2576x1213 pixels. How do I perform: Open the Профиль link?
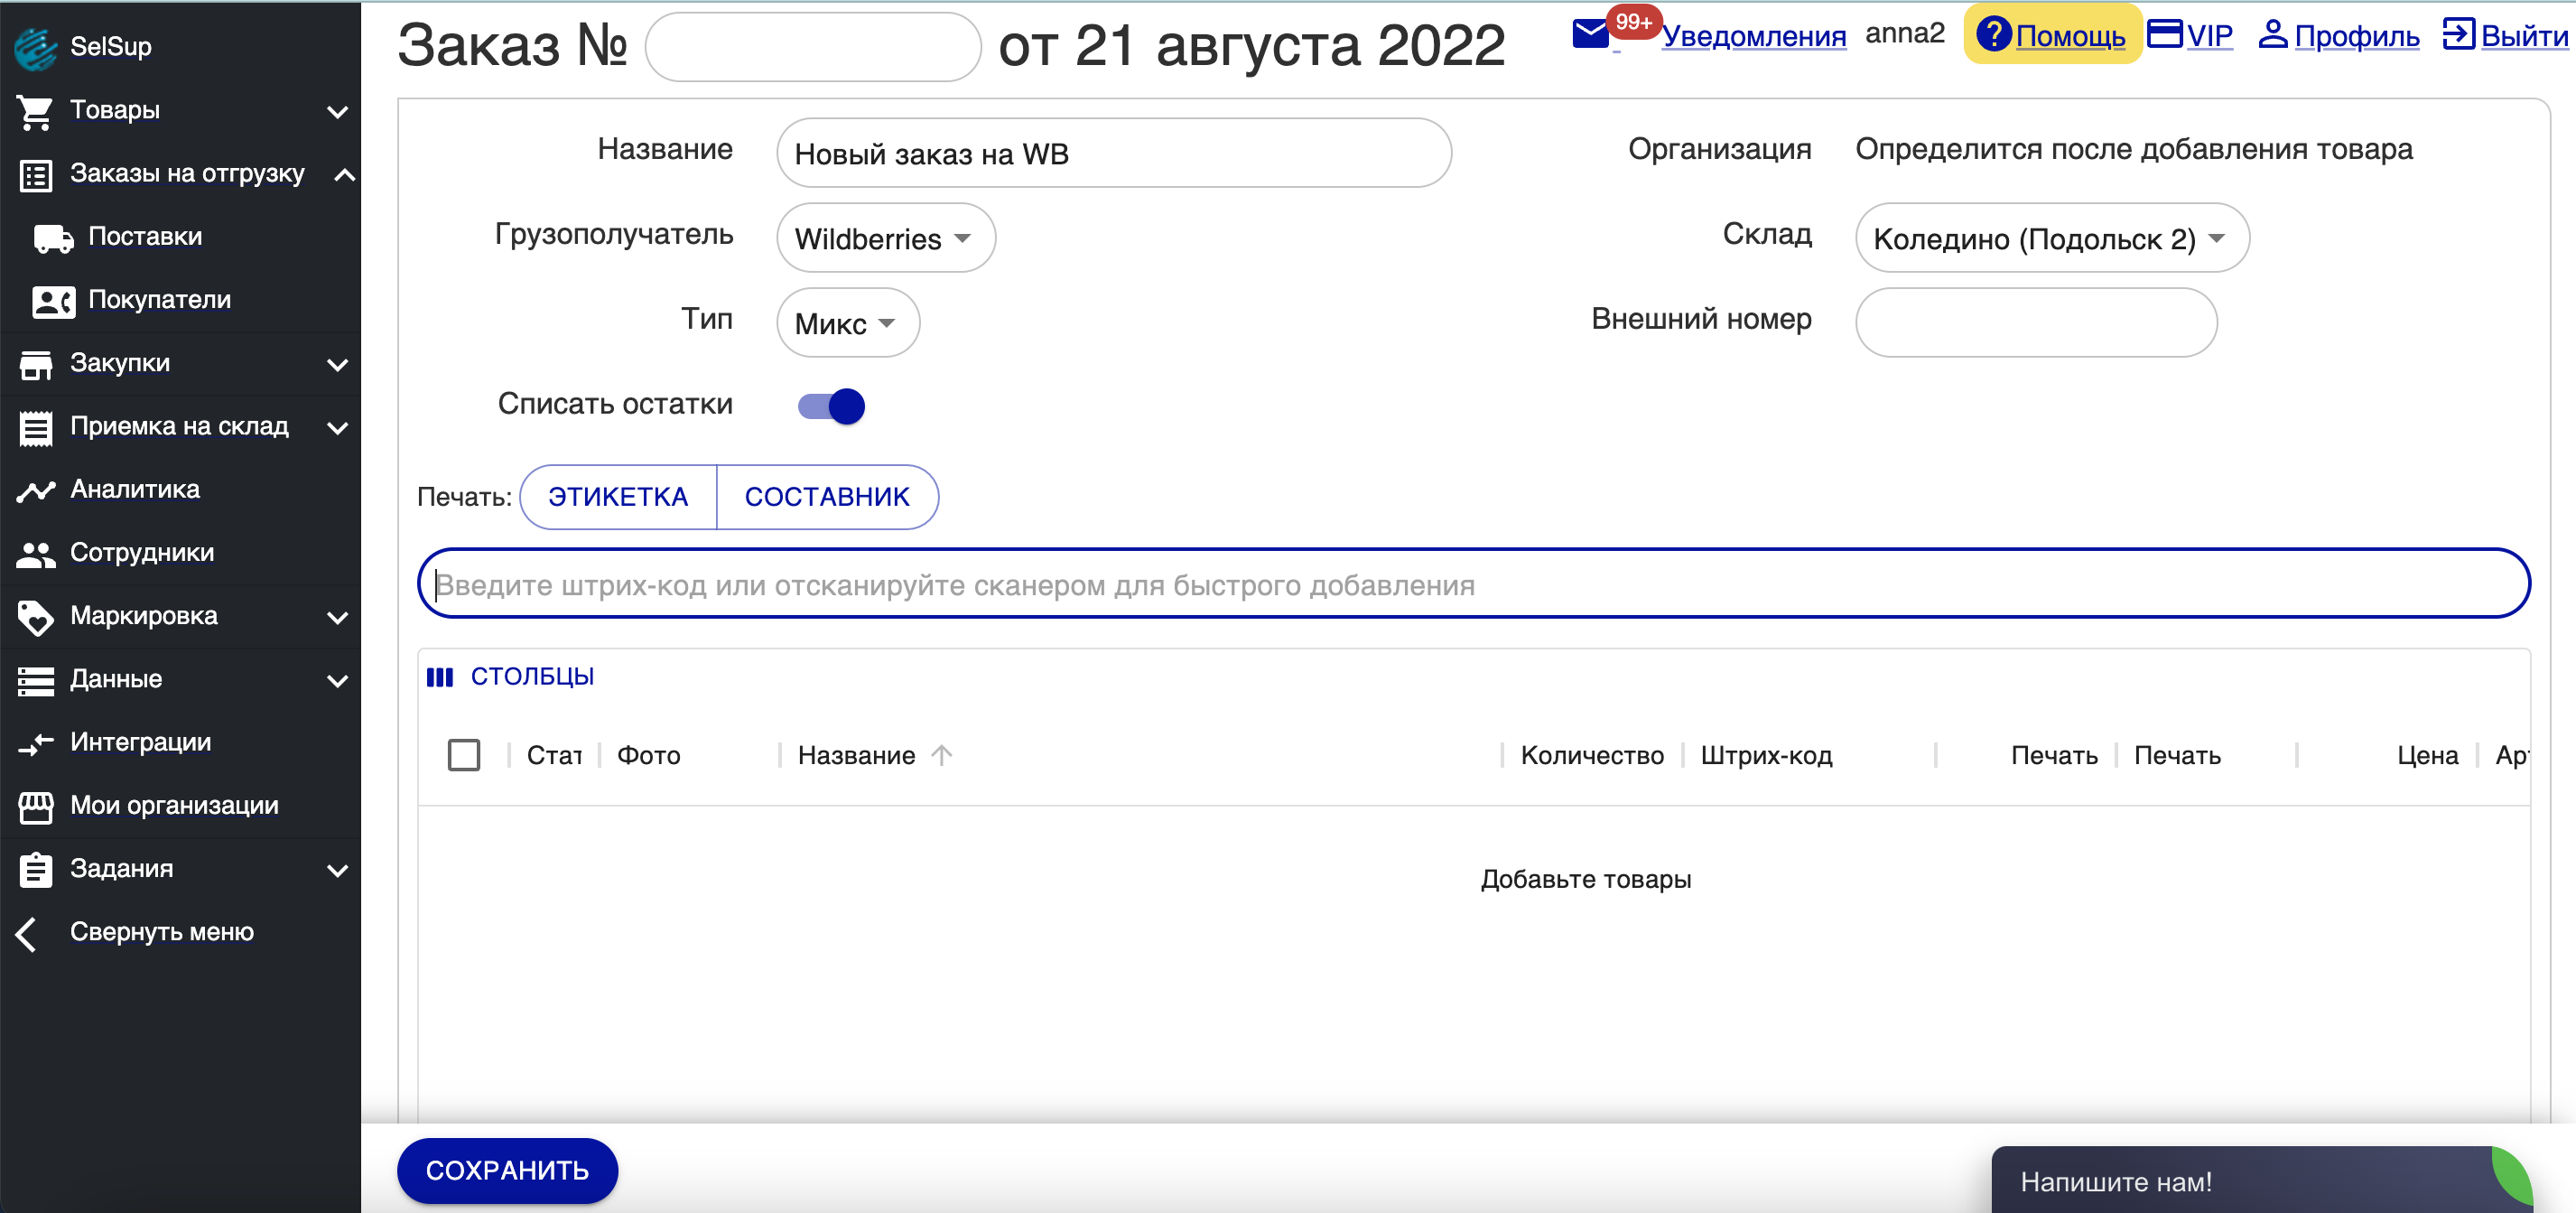point(2356,35)
